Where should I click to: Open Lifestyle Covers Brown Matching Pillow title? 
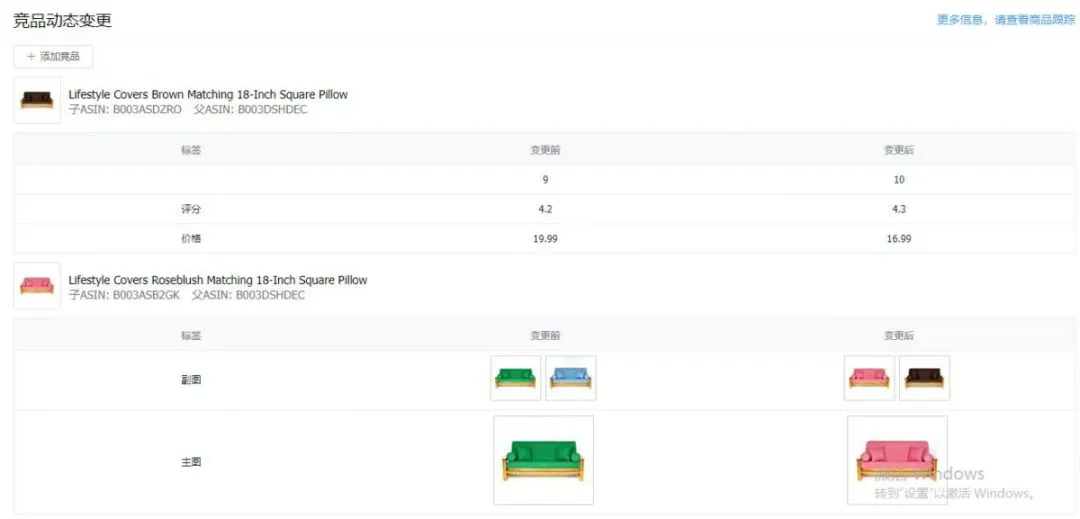(x=208, y=94)
